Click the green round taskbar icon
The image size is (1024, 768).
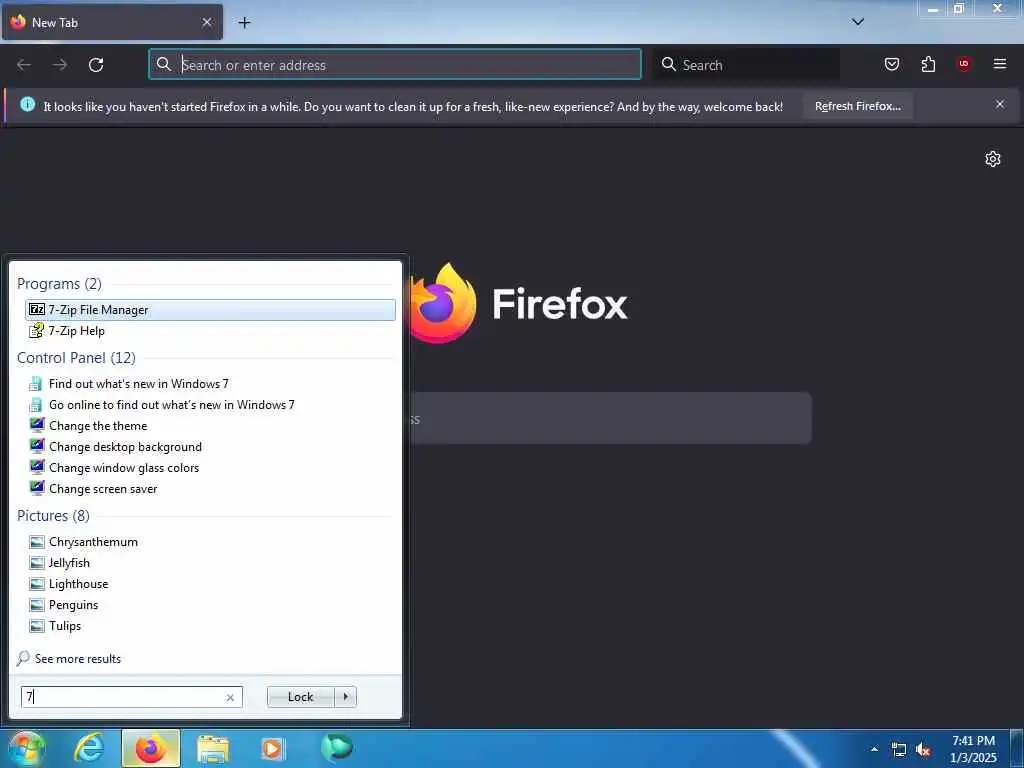pos(336,747)
